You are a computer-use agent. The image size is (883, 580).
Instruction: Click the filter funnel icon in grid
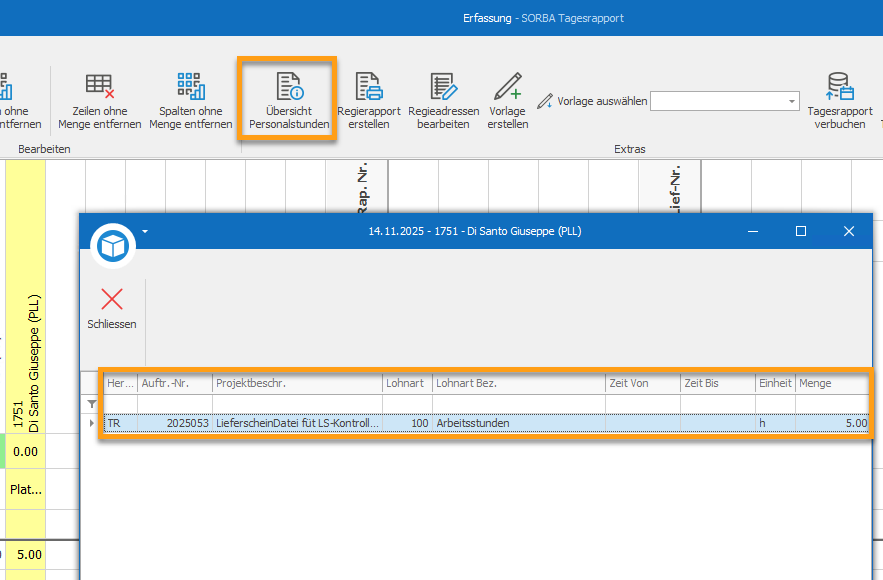pyautogui.click(x=92, y=404)
